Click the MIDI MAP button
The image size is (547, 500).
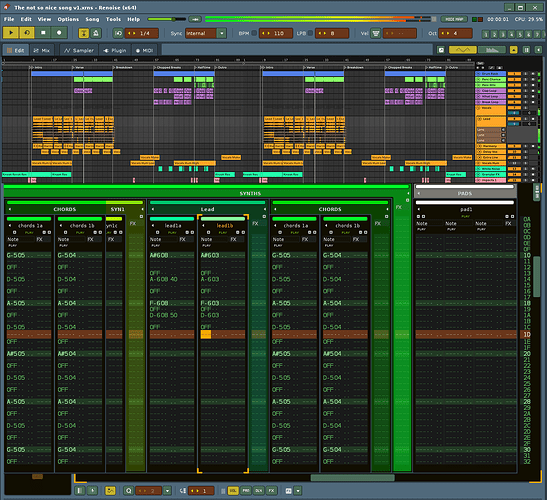454,19
